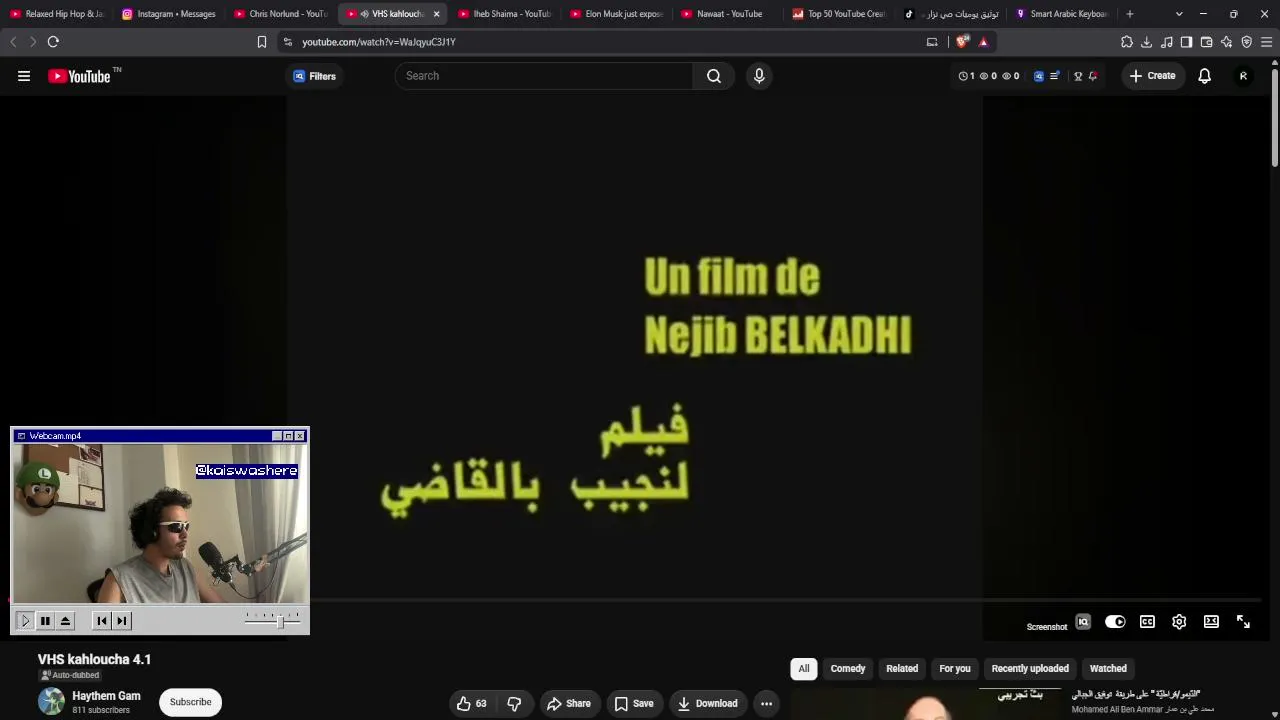Screen dimensions: 1280x720
Task: Open a new browser tab
Action: coord(1130,14)
